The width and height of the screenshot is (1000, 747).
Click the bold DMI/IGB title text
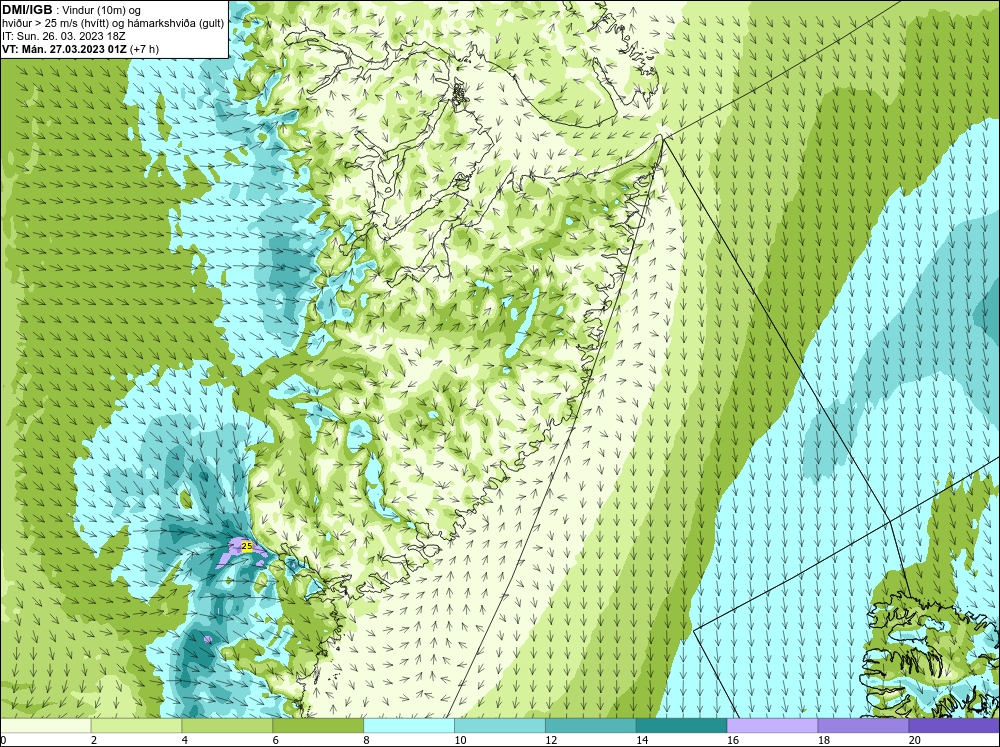27,10
